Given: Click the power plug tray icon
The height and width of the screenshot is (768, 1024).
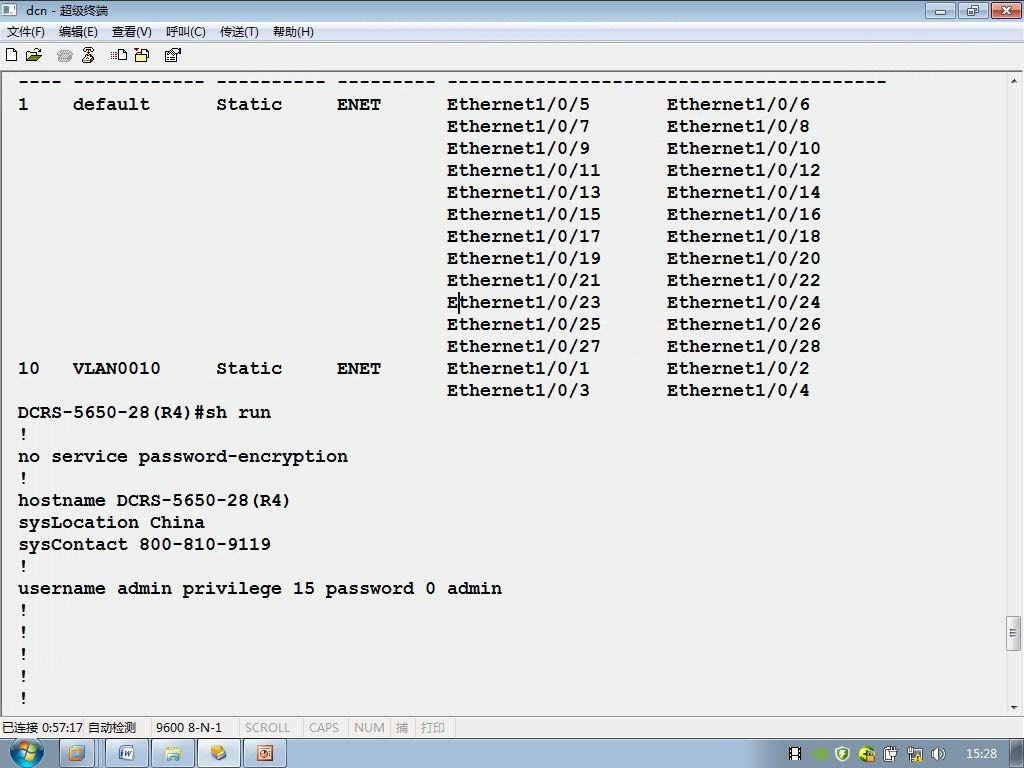Looking at the screenshot, I should click(x=890, y=754).
